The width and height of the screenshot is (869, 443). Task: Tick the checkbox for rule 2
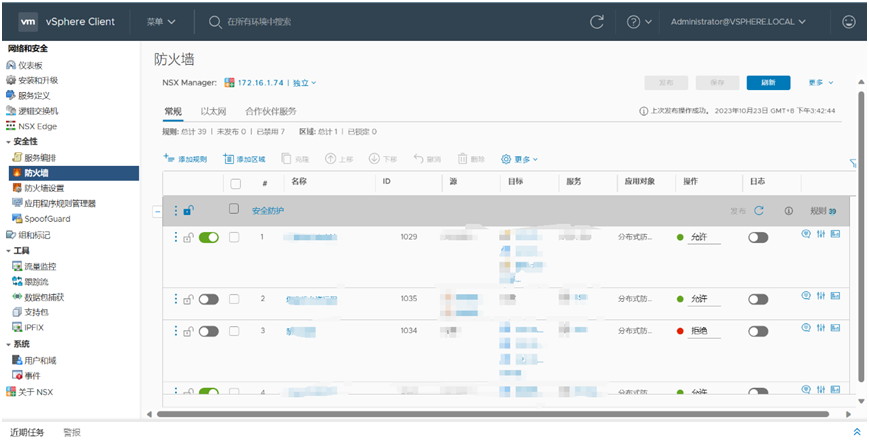(x=234, y=299)
